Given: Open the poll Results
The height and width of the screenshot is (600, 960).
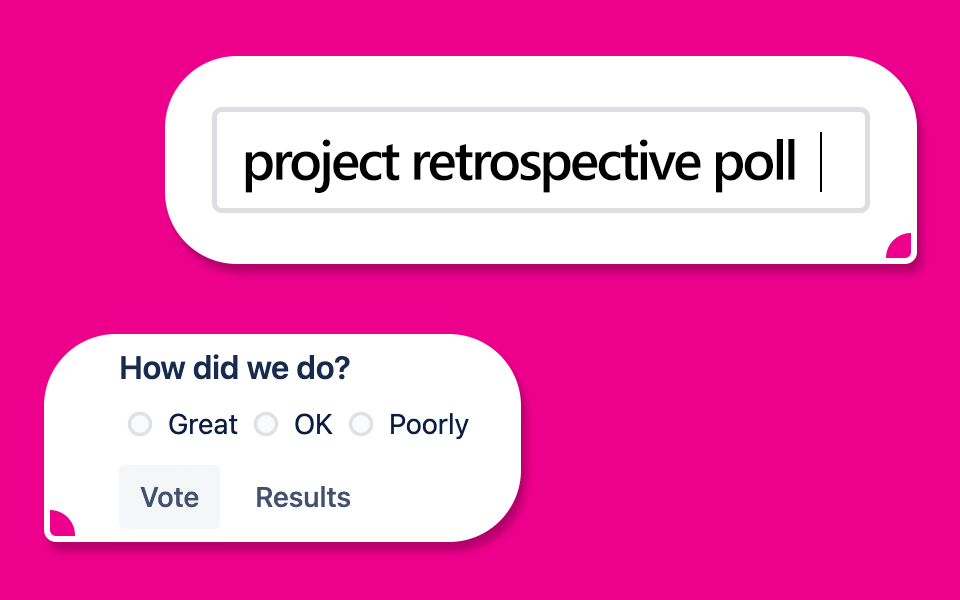Looking at the screenshot, I should [303, 497].
